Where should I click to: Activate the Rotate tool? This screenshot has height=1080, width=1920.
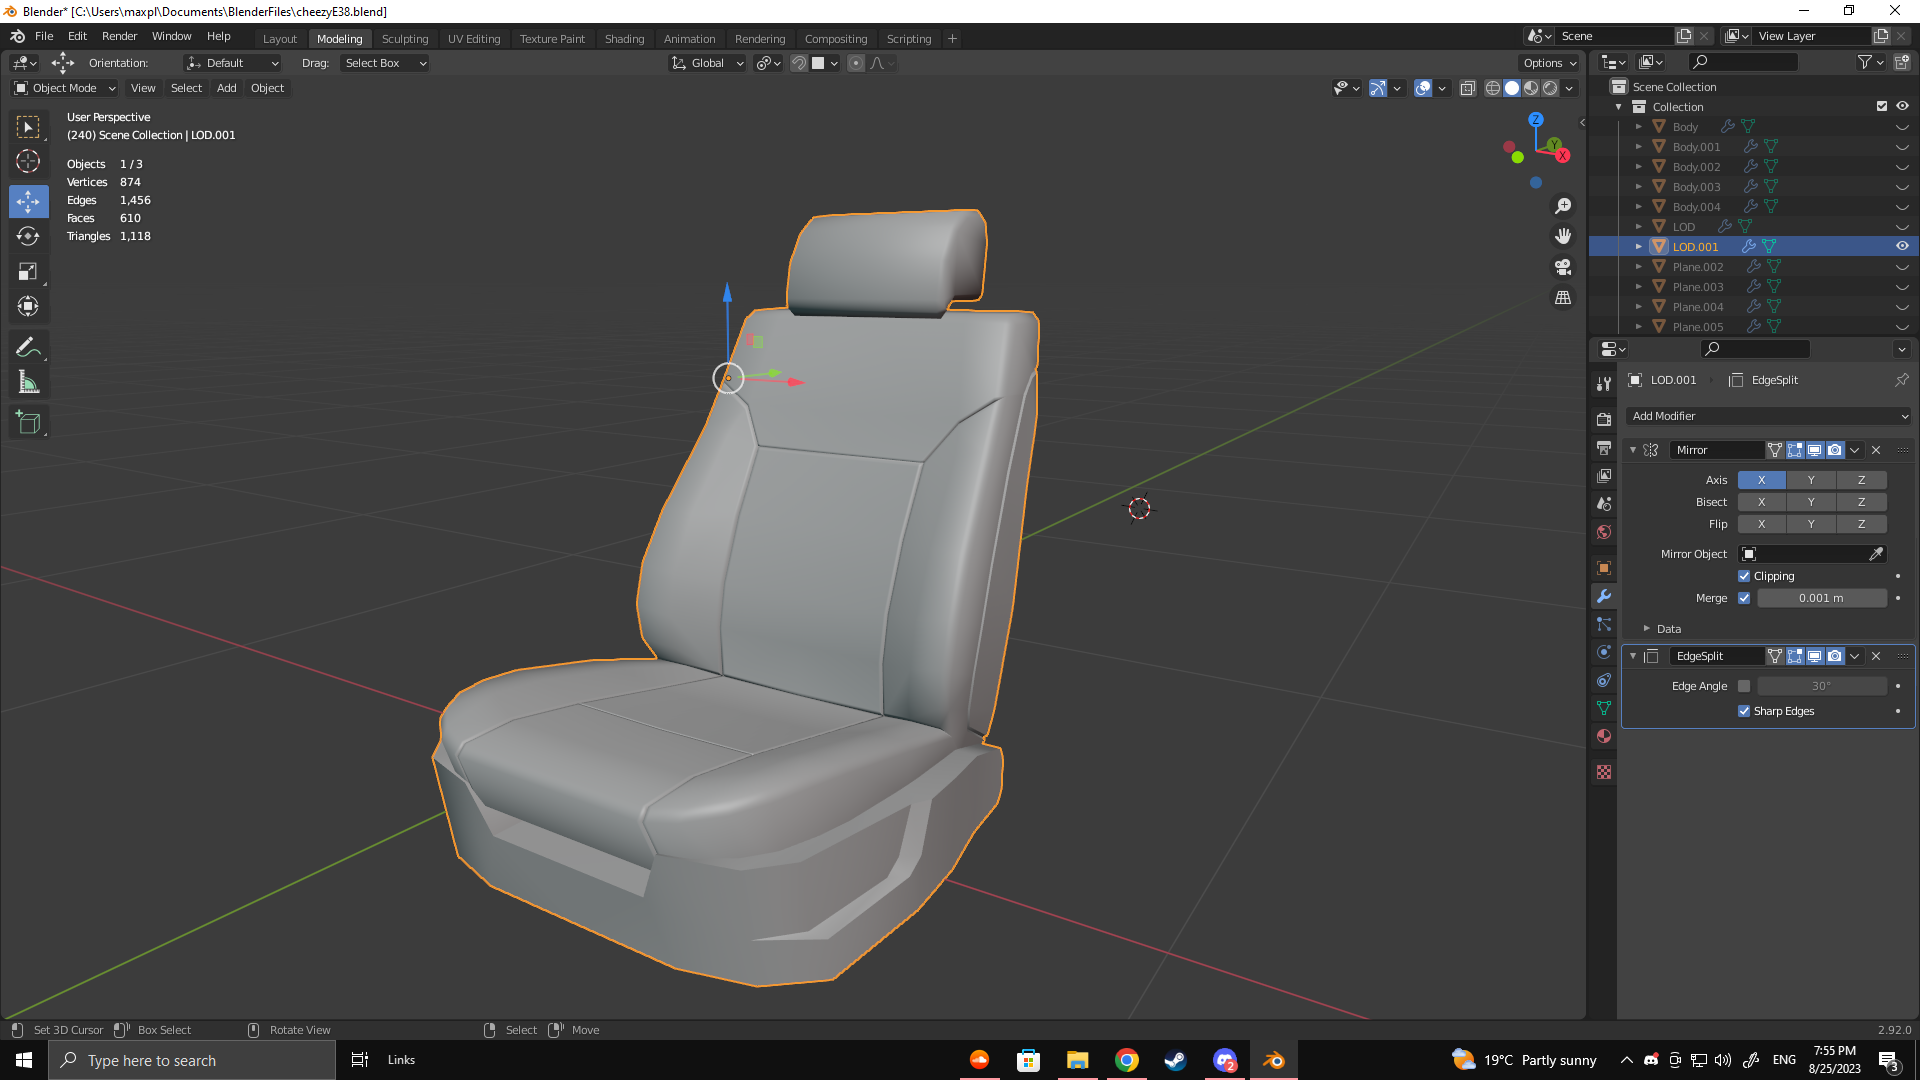pyautogui.click(x=28, y=237)
